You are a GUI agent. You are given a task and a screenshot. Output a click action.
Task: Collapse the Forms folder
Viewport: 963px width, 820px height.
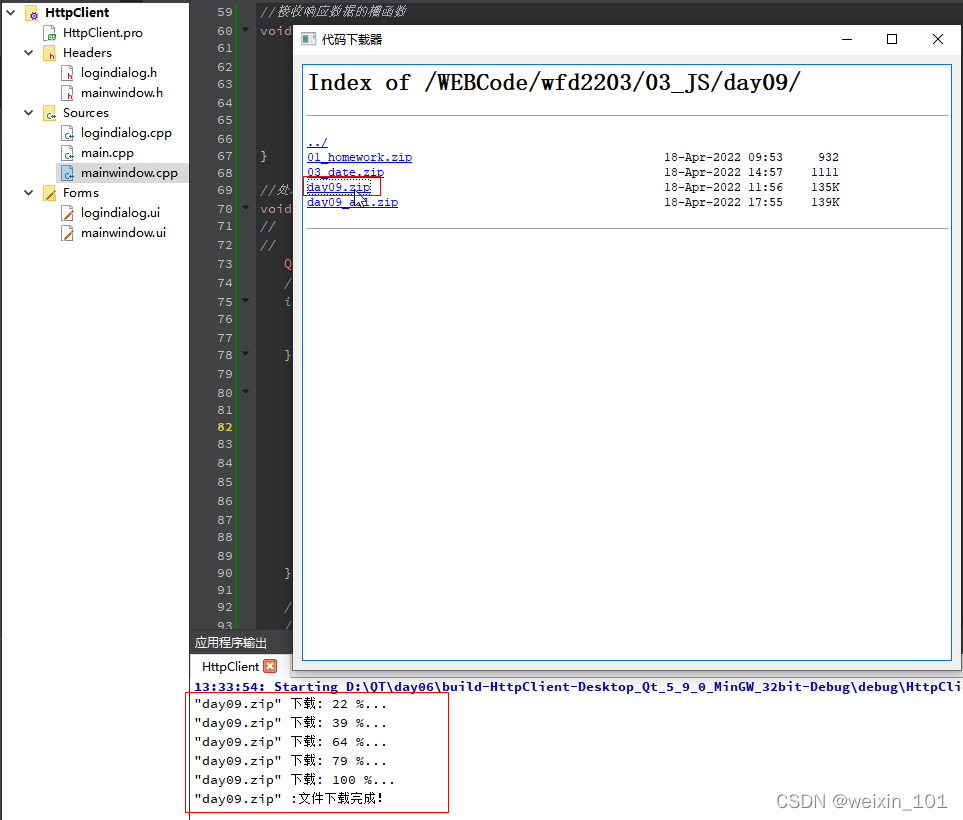(28, 193)
